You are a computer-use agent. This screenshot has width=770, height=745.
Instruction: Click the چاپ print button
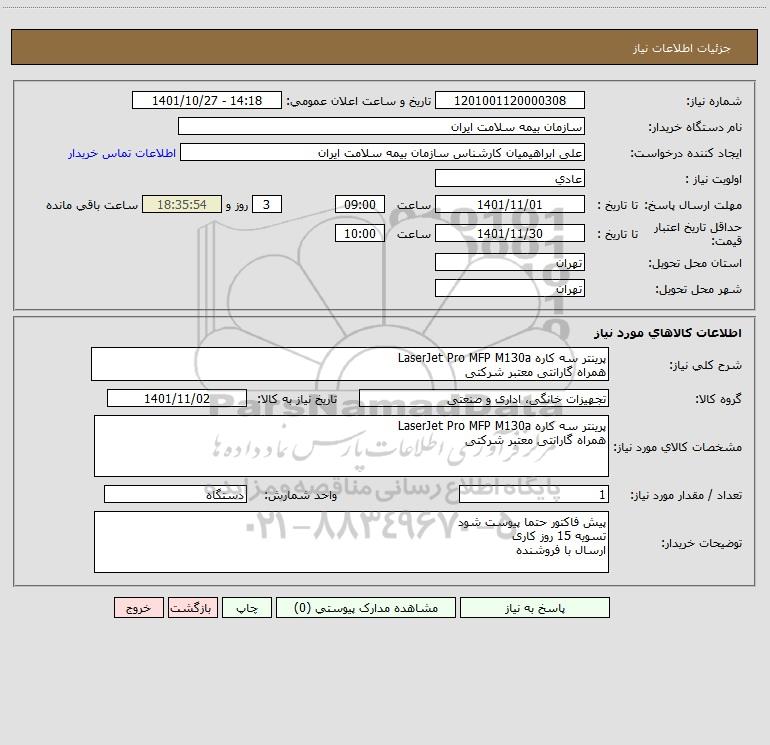click(x=247, y=608)
